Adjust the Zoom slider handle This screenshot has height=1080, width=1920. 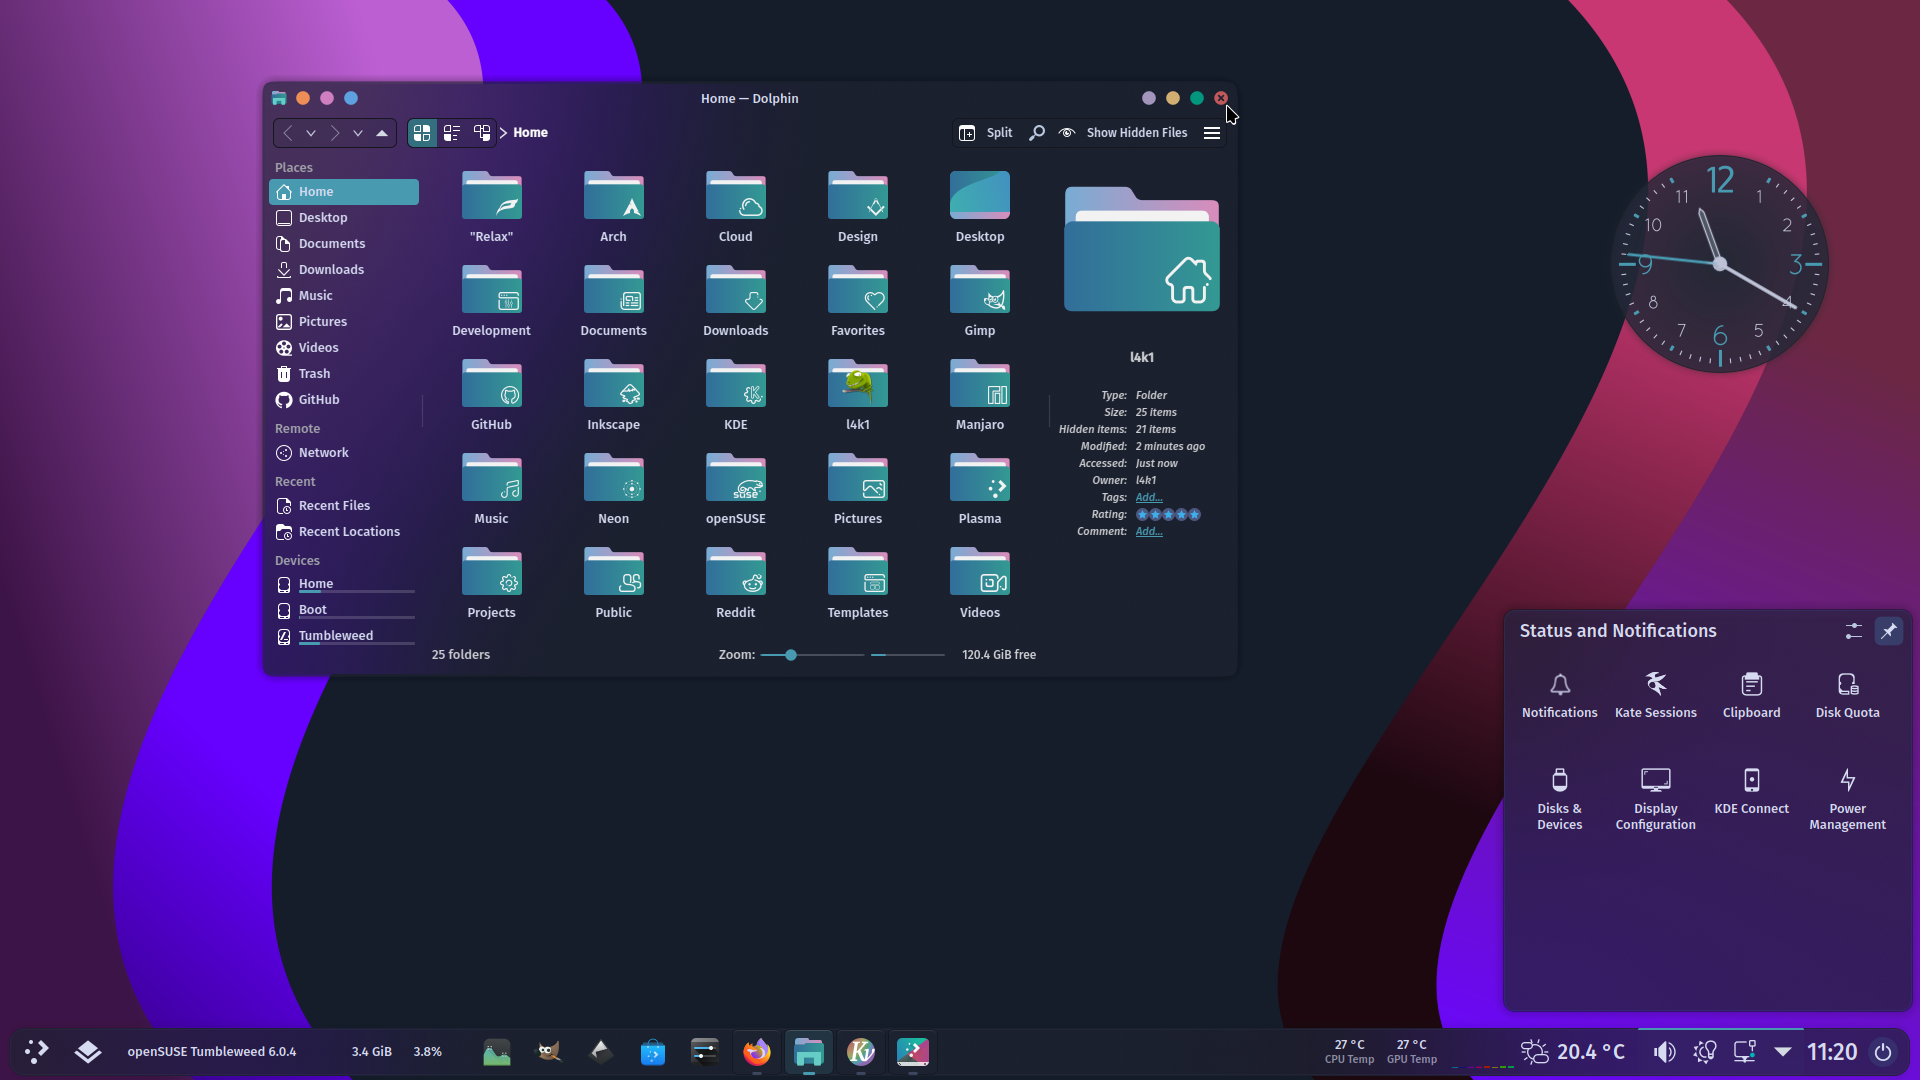tap(791, 655)
